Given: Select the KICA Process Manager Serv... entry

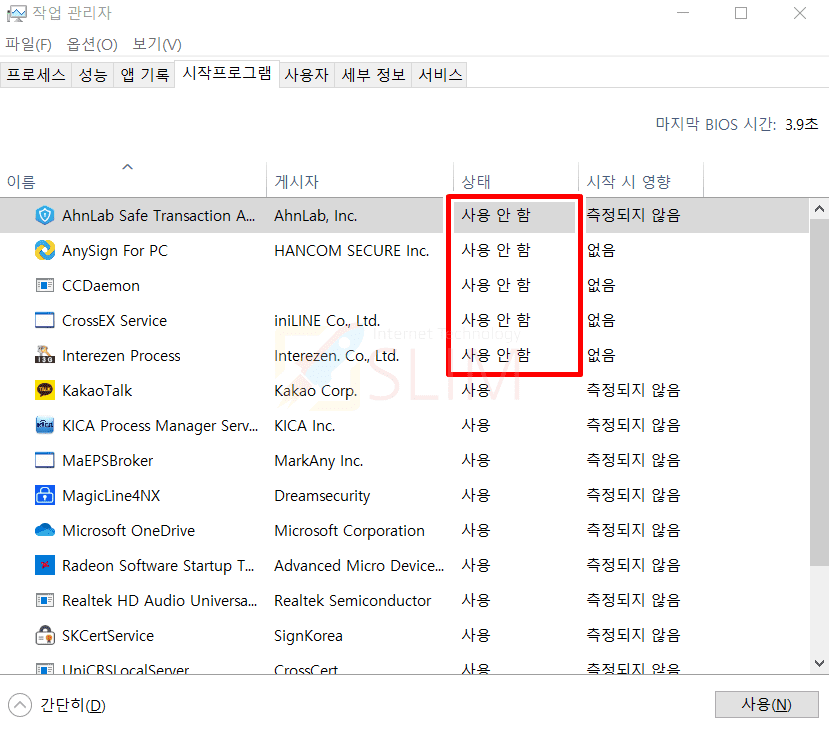Looking at the screenshot, I should coord(160,426).
